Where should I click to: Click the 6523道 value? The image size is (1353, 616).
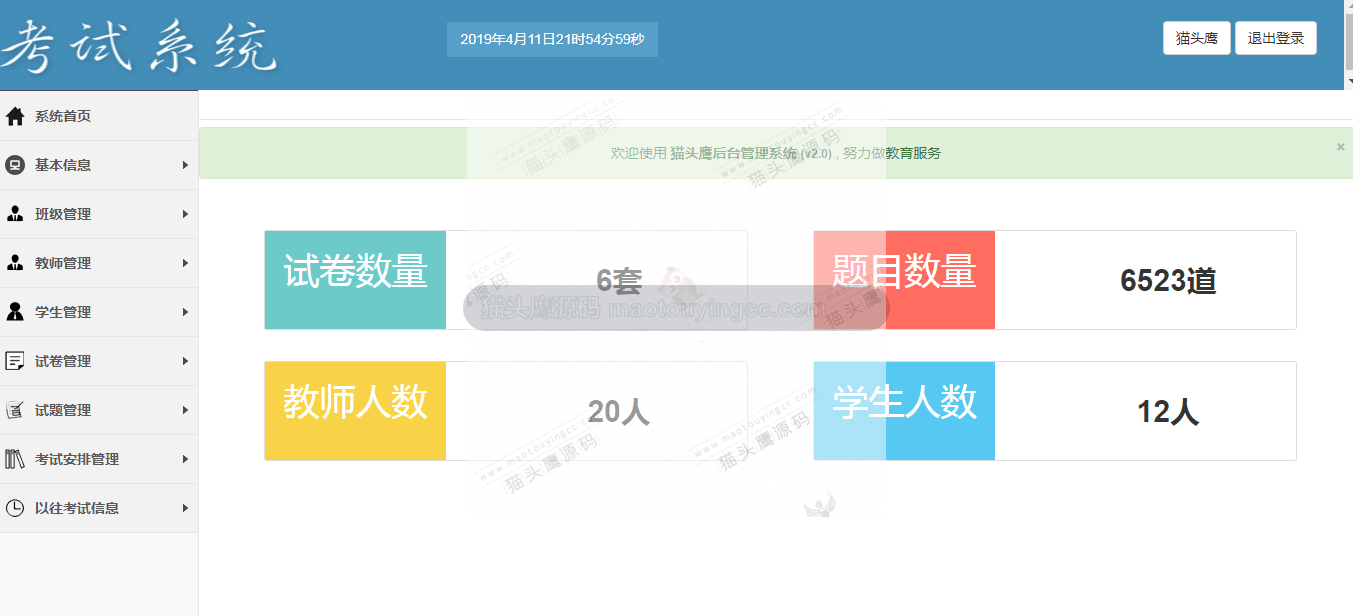click(1168, 281)
